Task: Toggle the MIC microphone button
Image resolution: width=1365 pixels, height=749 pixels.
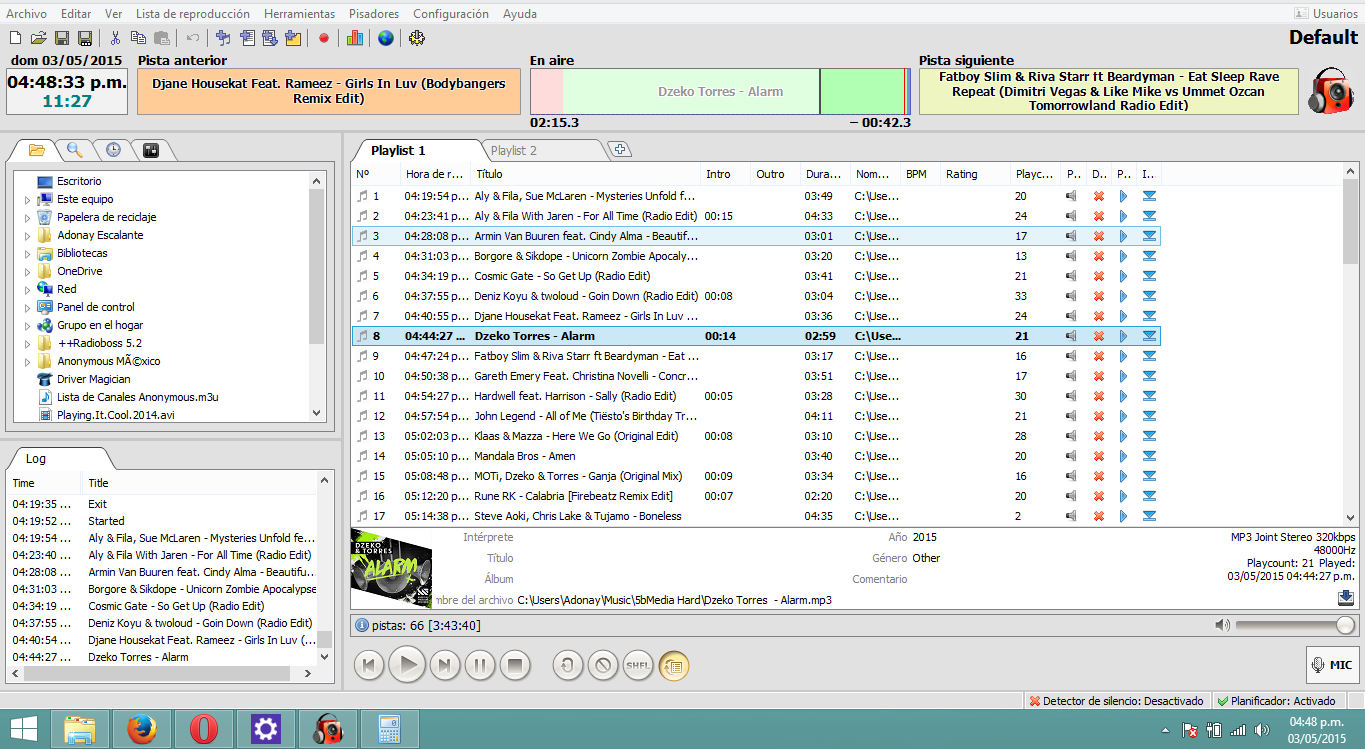Action: [1332, 665]
